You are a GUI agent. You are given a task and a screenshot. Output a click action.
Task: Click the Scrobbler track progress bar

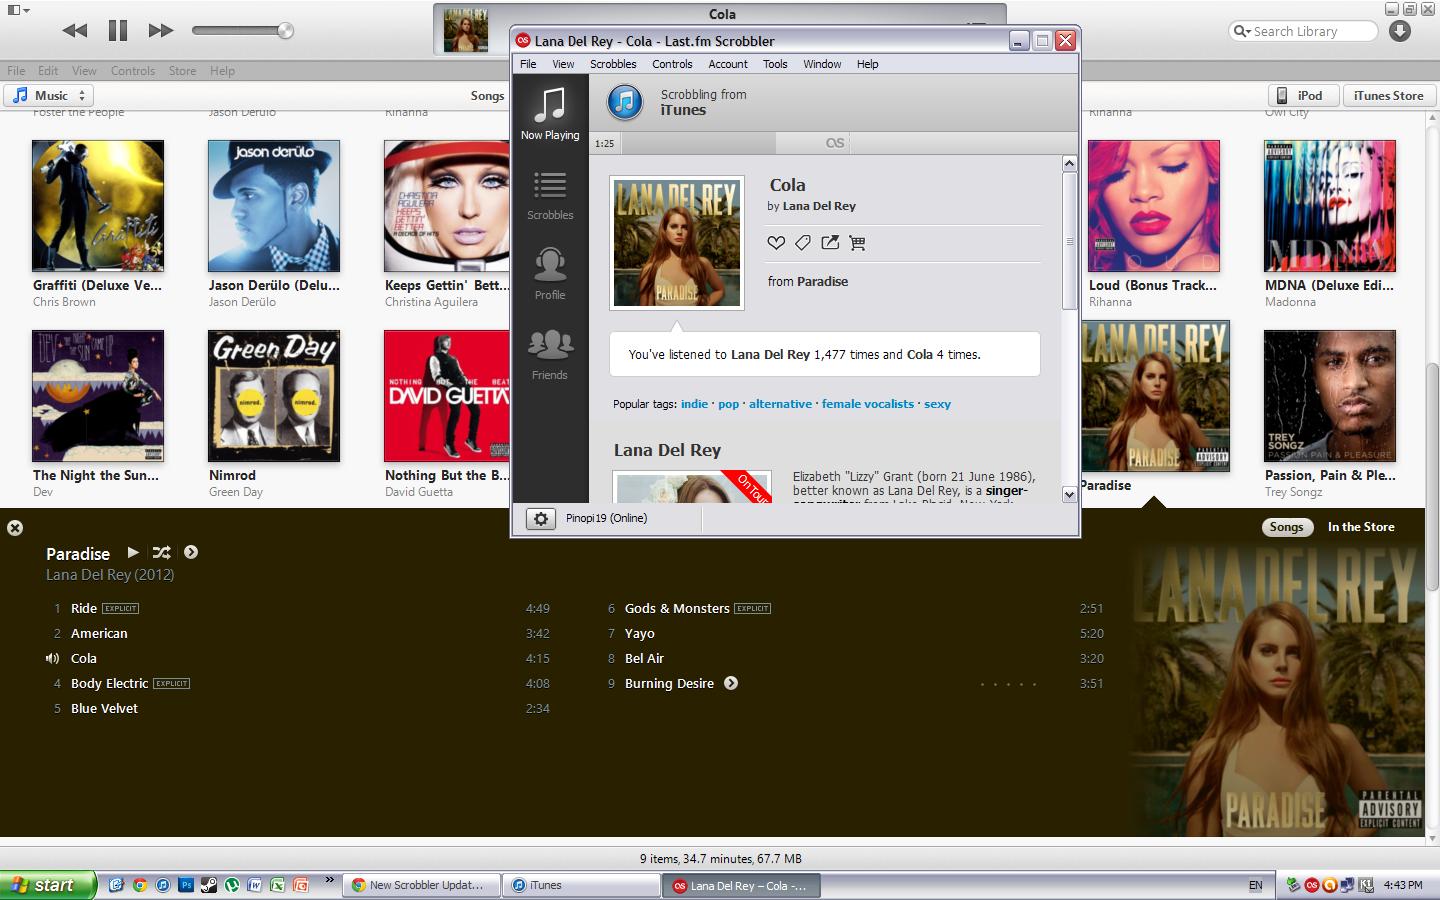835,143
